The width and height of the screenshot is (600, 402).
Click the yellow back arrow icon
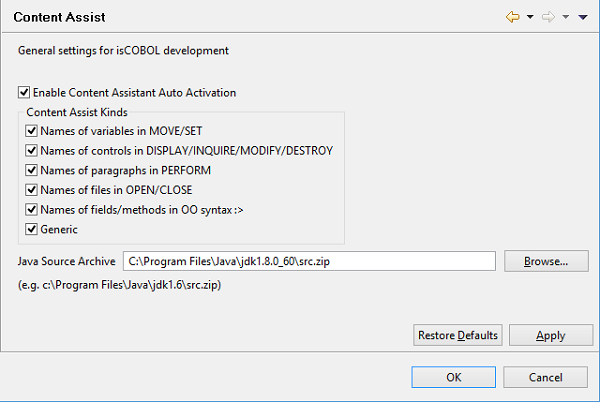coord(514,18)
